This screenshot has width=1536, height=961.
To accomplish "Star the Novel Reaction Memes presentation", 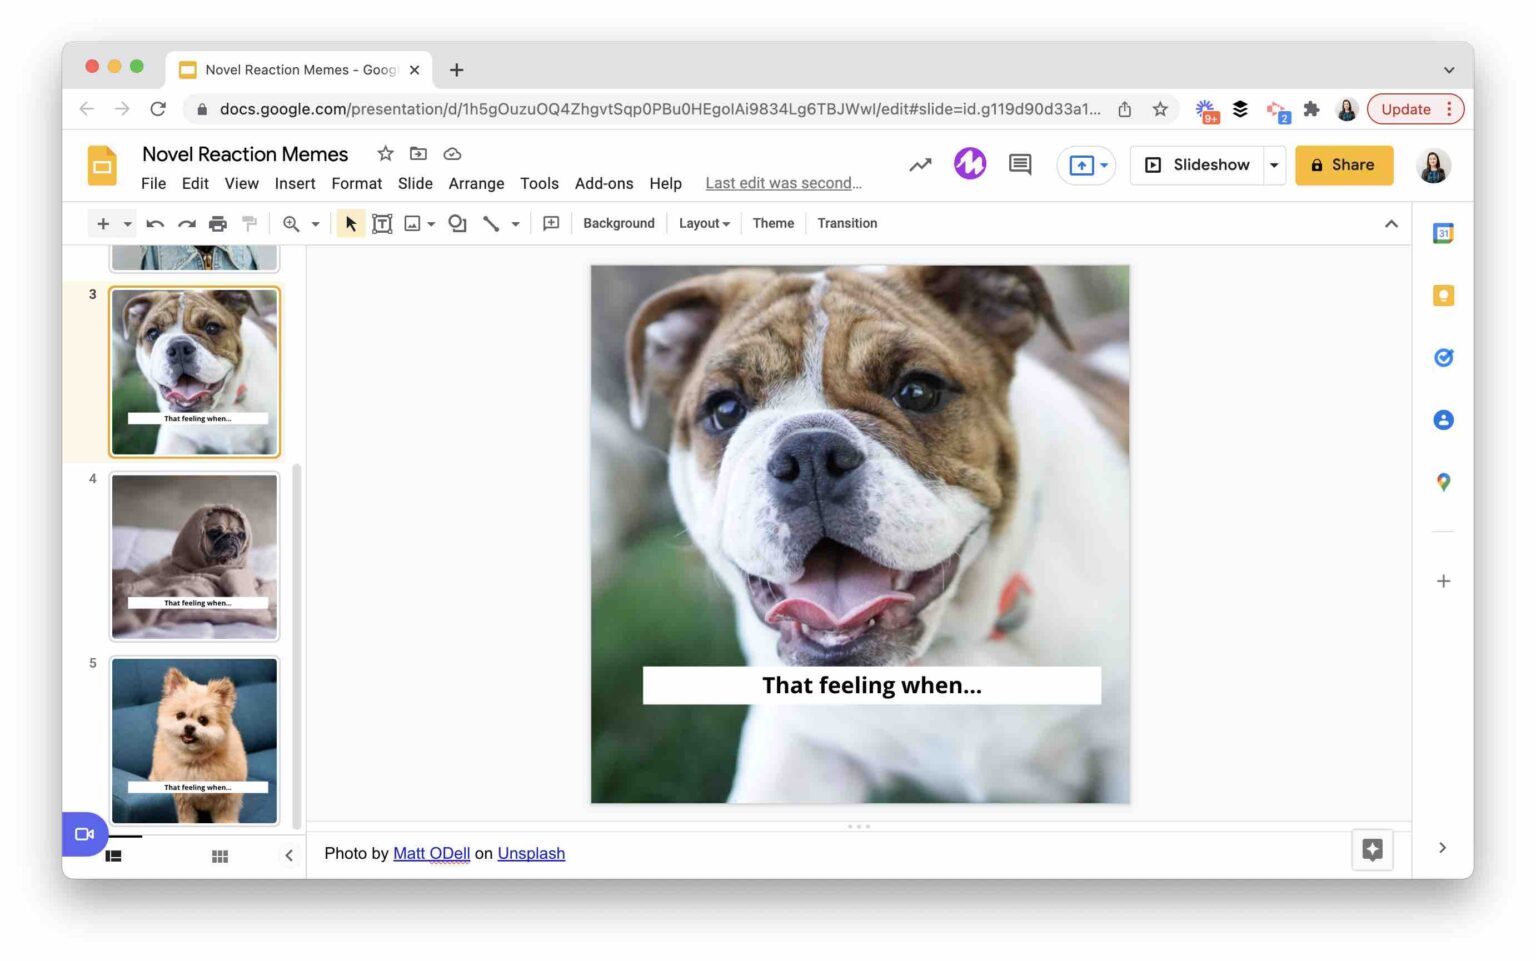I will 385,153.
